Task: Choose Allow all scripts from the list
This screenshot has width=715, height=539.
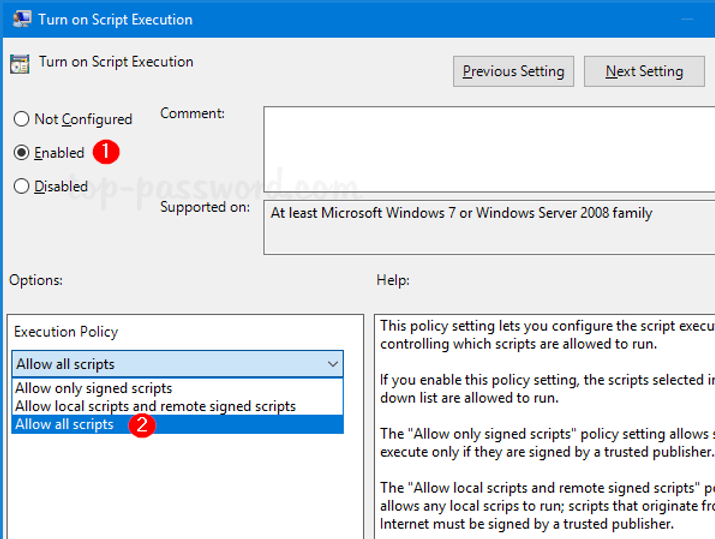Action: [65, 424]
